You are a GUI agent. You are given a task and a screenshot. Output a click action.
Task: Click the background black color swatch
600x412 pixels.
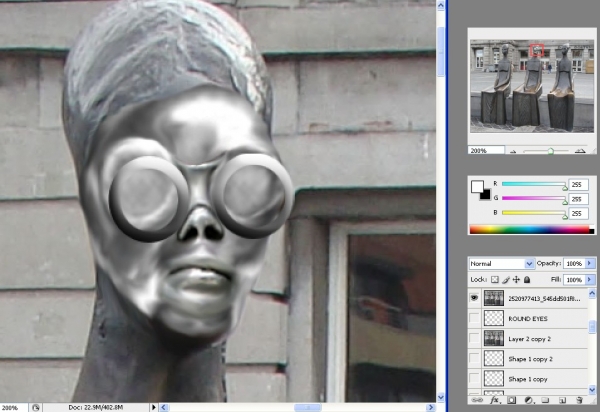click(486, 195)
